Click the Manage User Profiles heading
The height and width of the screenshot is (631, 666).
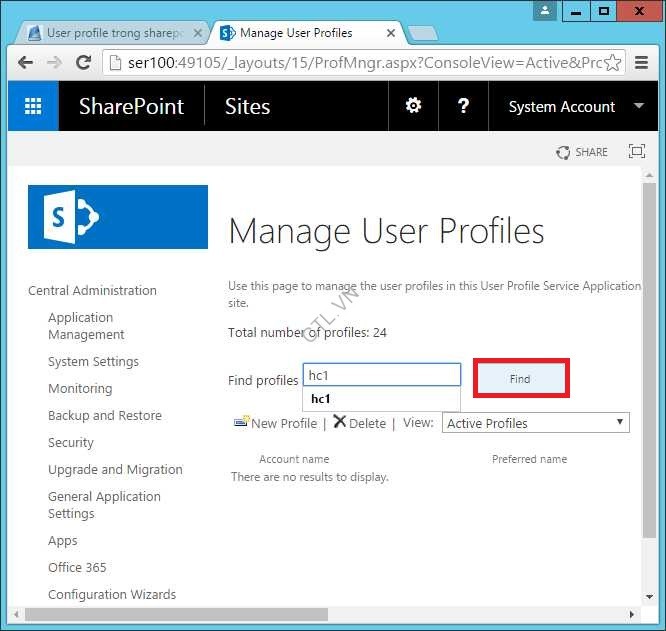point(386,231)
